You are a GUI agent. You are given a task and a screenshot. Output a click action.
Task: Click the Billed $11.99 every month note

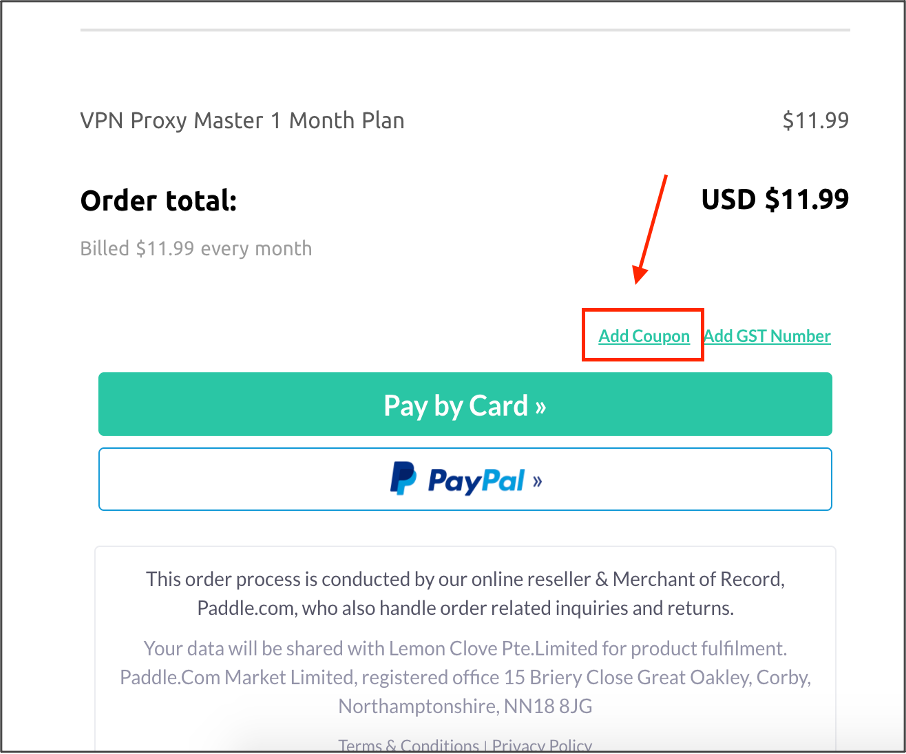click(x=196, y=248)
